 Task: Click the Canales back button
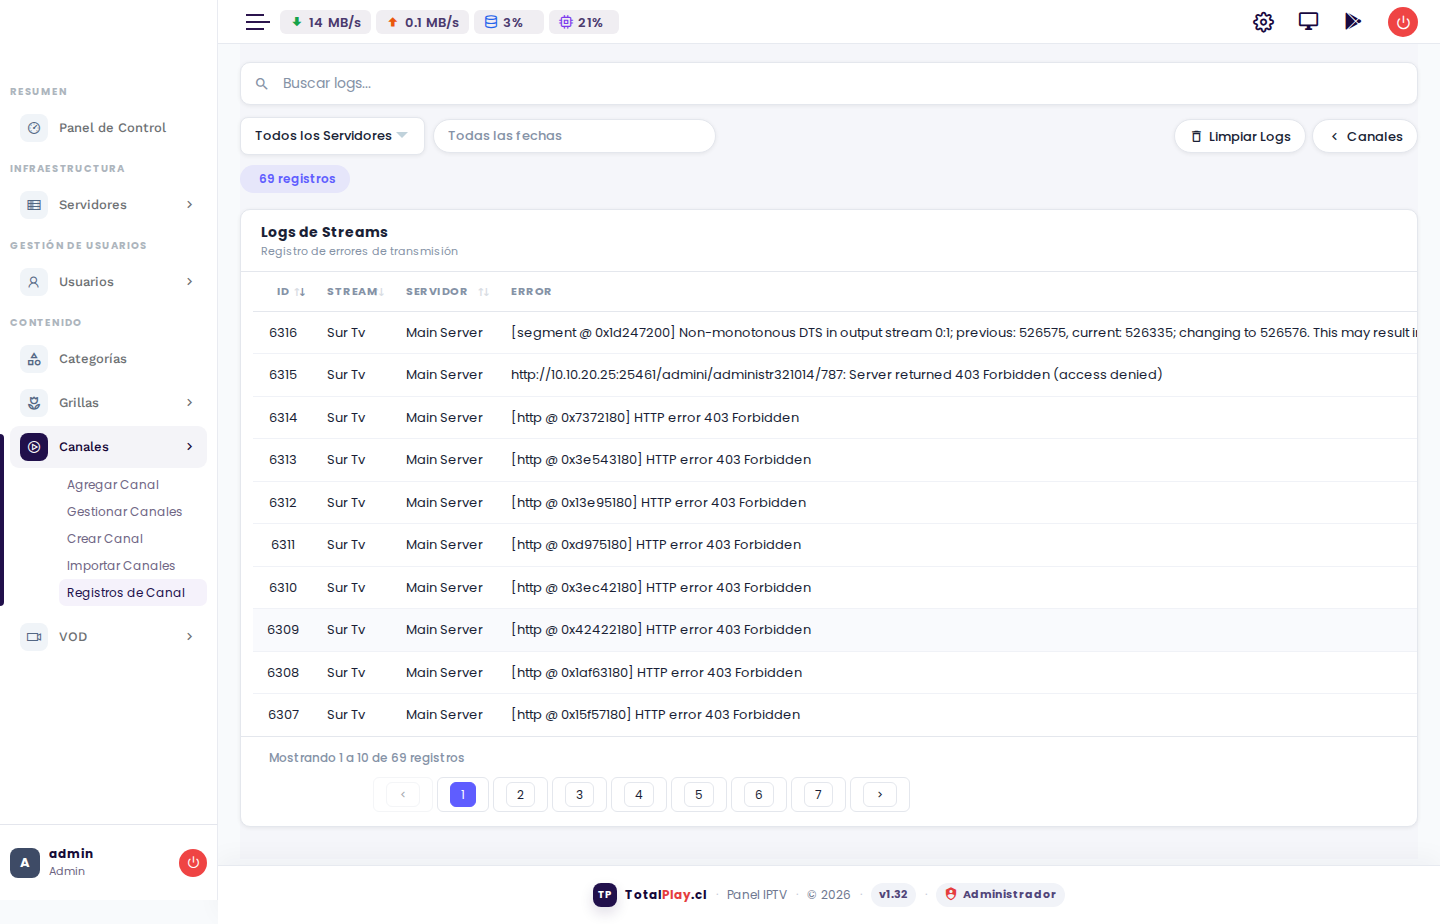(x=1365, y=137)
